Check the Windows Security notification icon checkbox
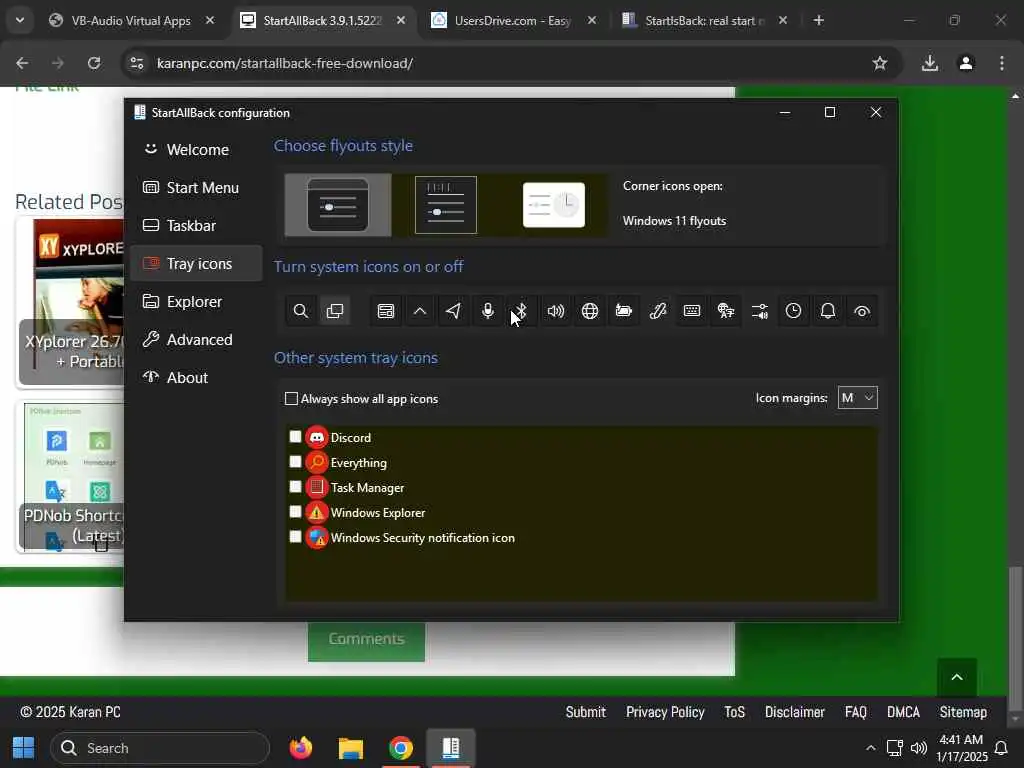This screenshot has width=1024, height=768. (x=295, y=536)
